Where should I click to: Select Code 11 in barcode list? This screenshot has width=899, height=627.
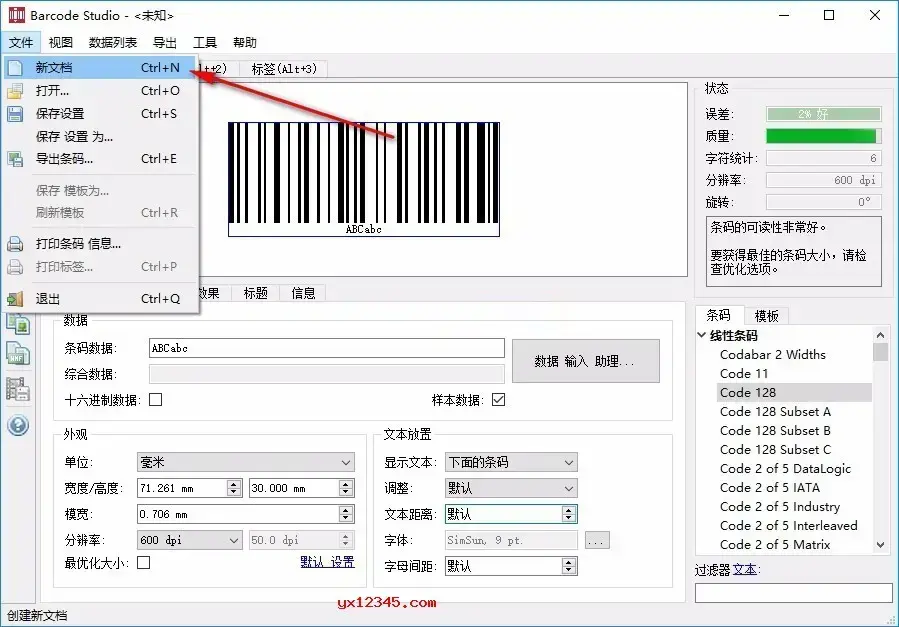[744, 373]
